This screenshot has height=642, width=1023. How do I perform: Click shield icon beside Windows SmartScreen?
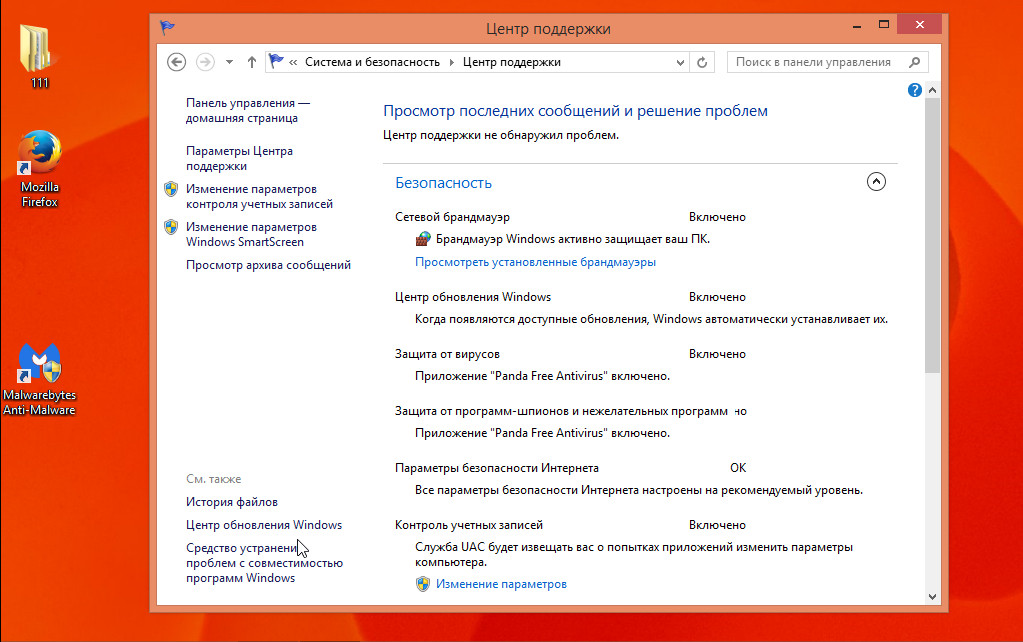(x=171, y=227)
